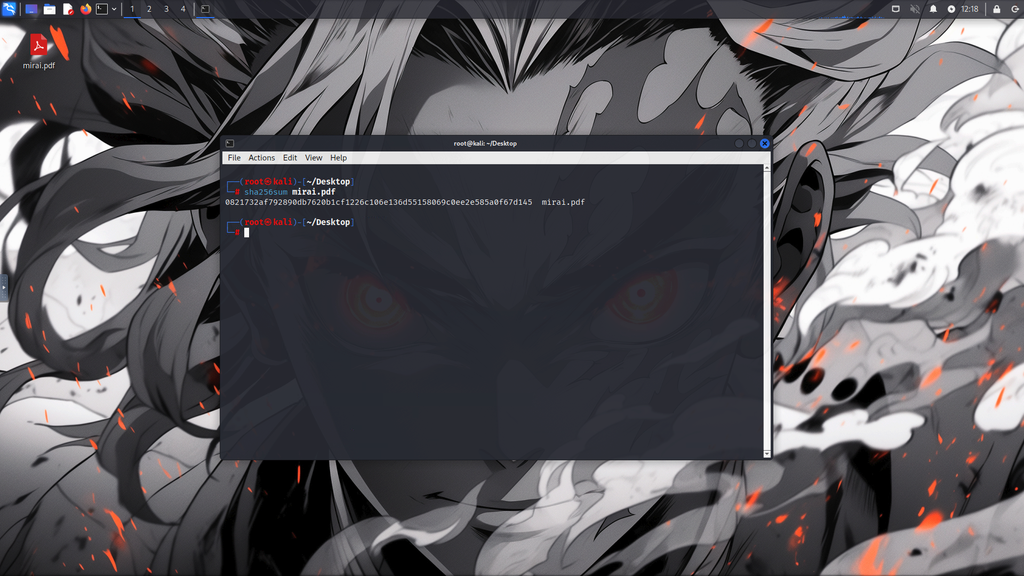Switch to workspace 1
The image size is (1024, 576).
[132, 9]
